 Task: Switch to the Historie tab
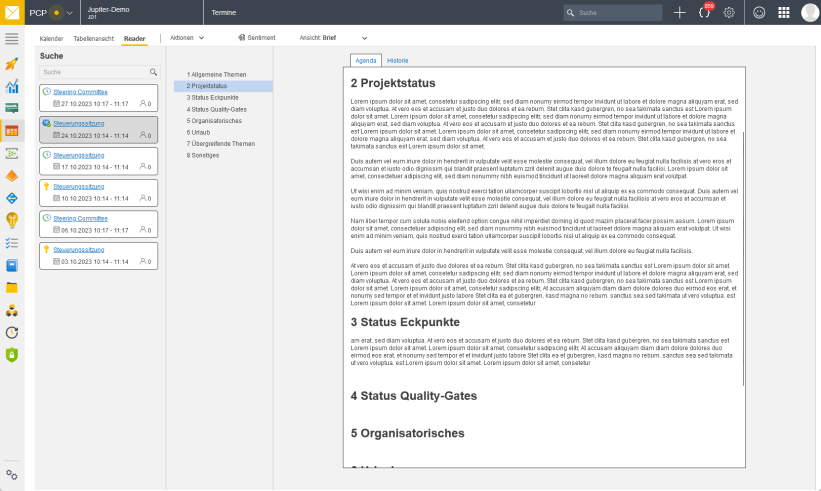coord(397,60)
